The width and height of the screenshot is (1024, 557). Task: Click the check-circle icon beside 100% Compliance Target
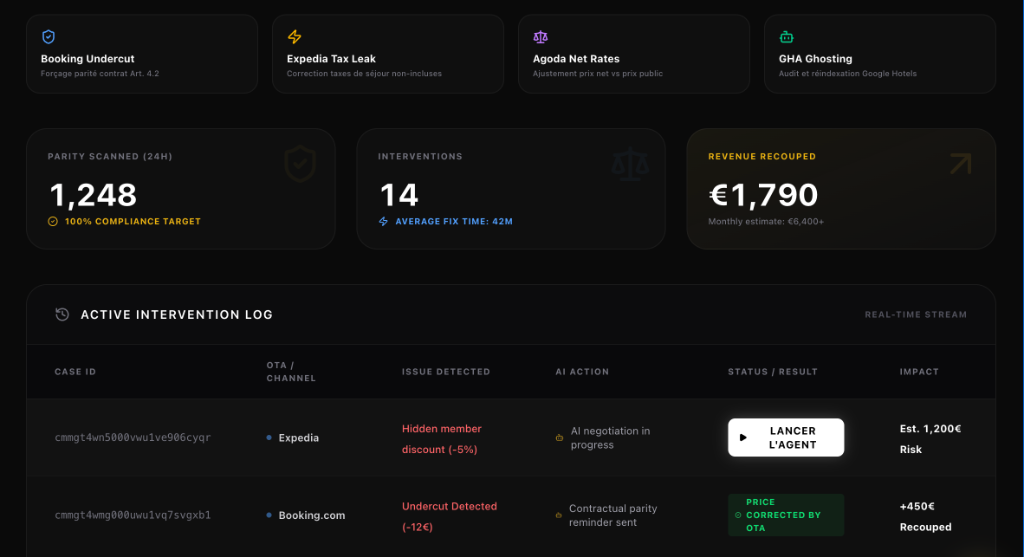(53, 221)
